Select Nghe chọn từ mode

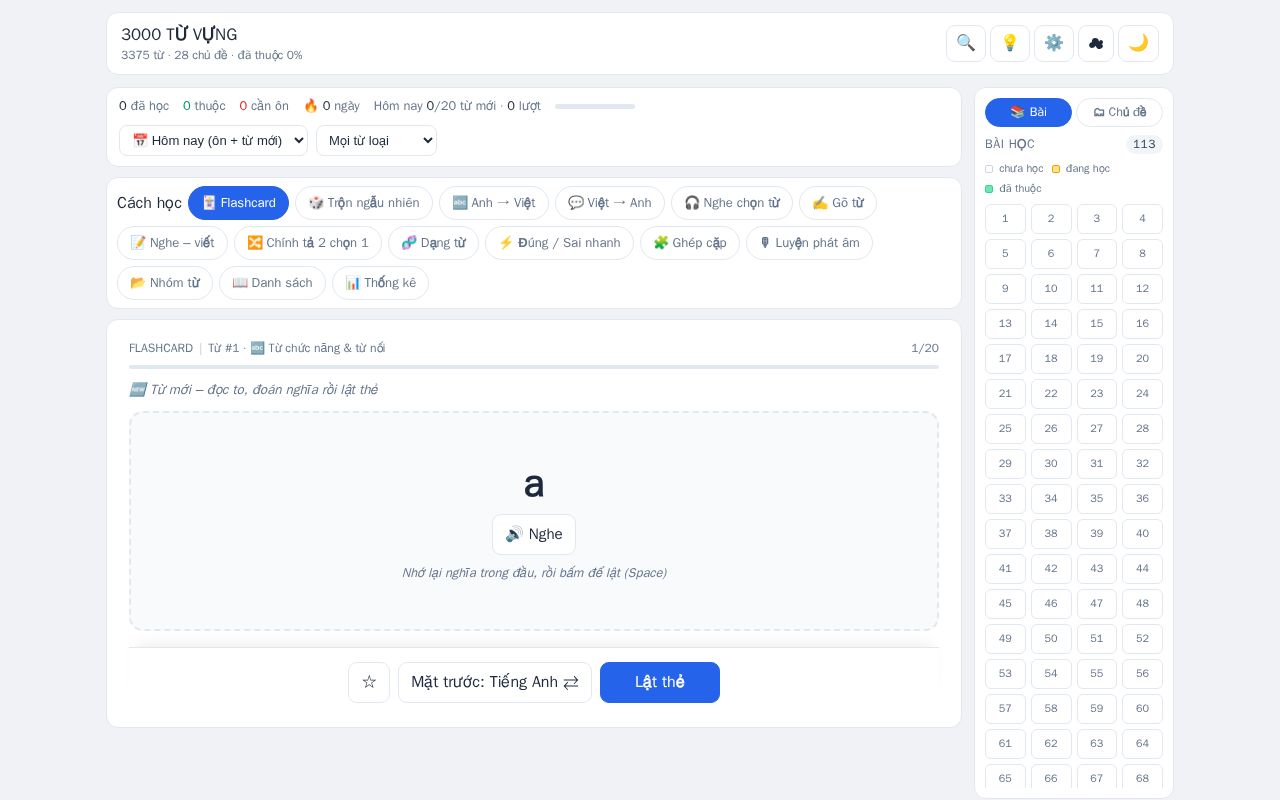[732, 203]
